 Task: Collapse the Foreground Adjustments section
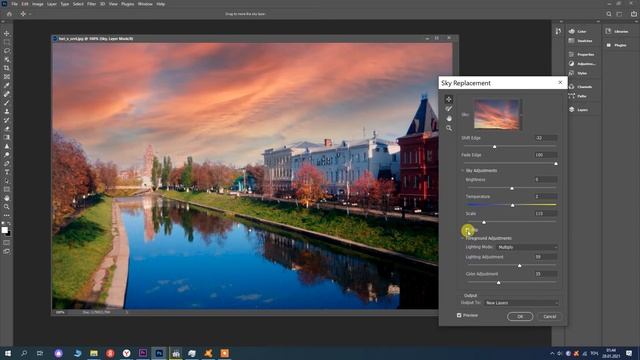462,238
